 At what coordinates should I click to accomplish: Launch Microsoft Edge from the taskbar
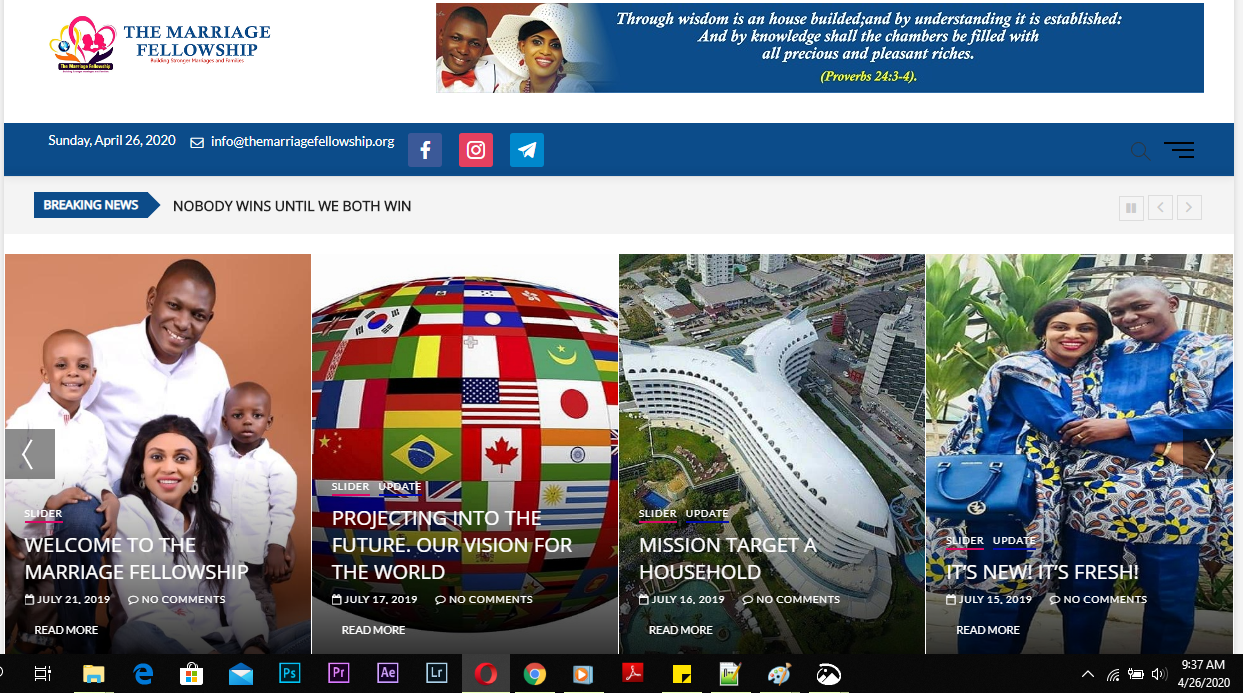143,674
